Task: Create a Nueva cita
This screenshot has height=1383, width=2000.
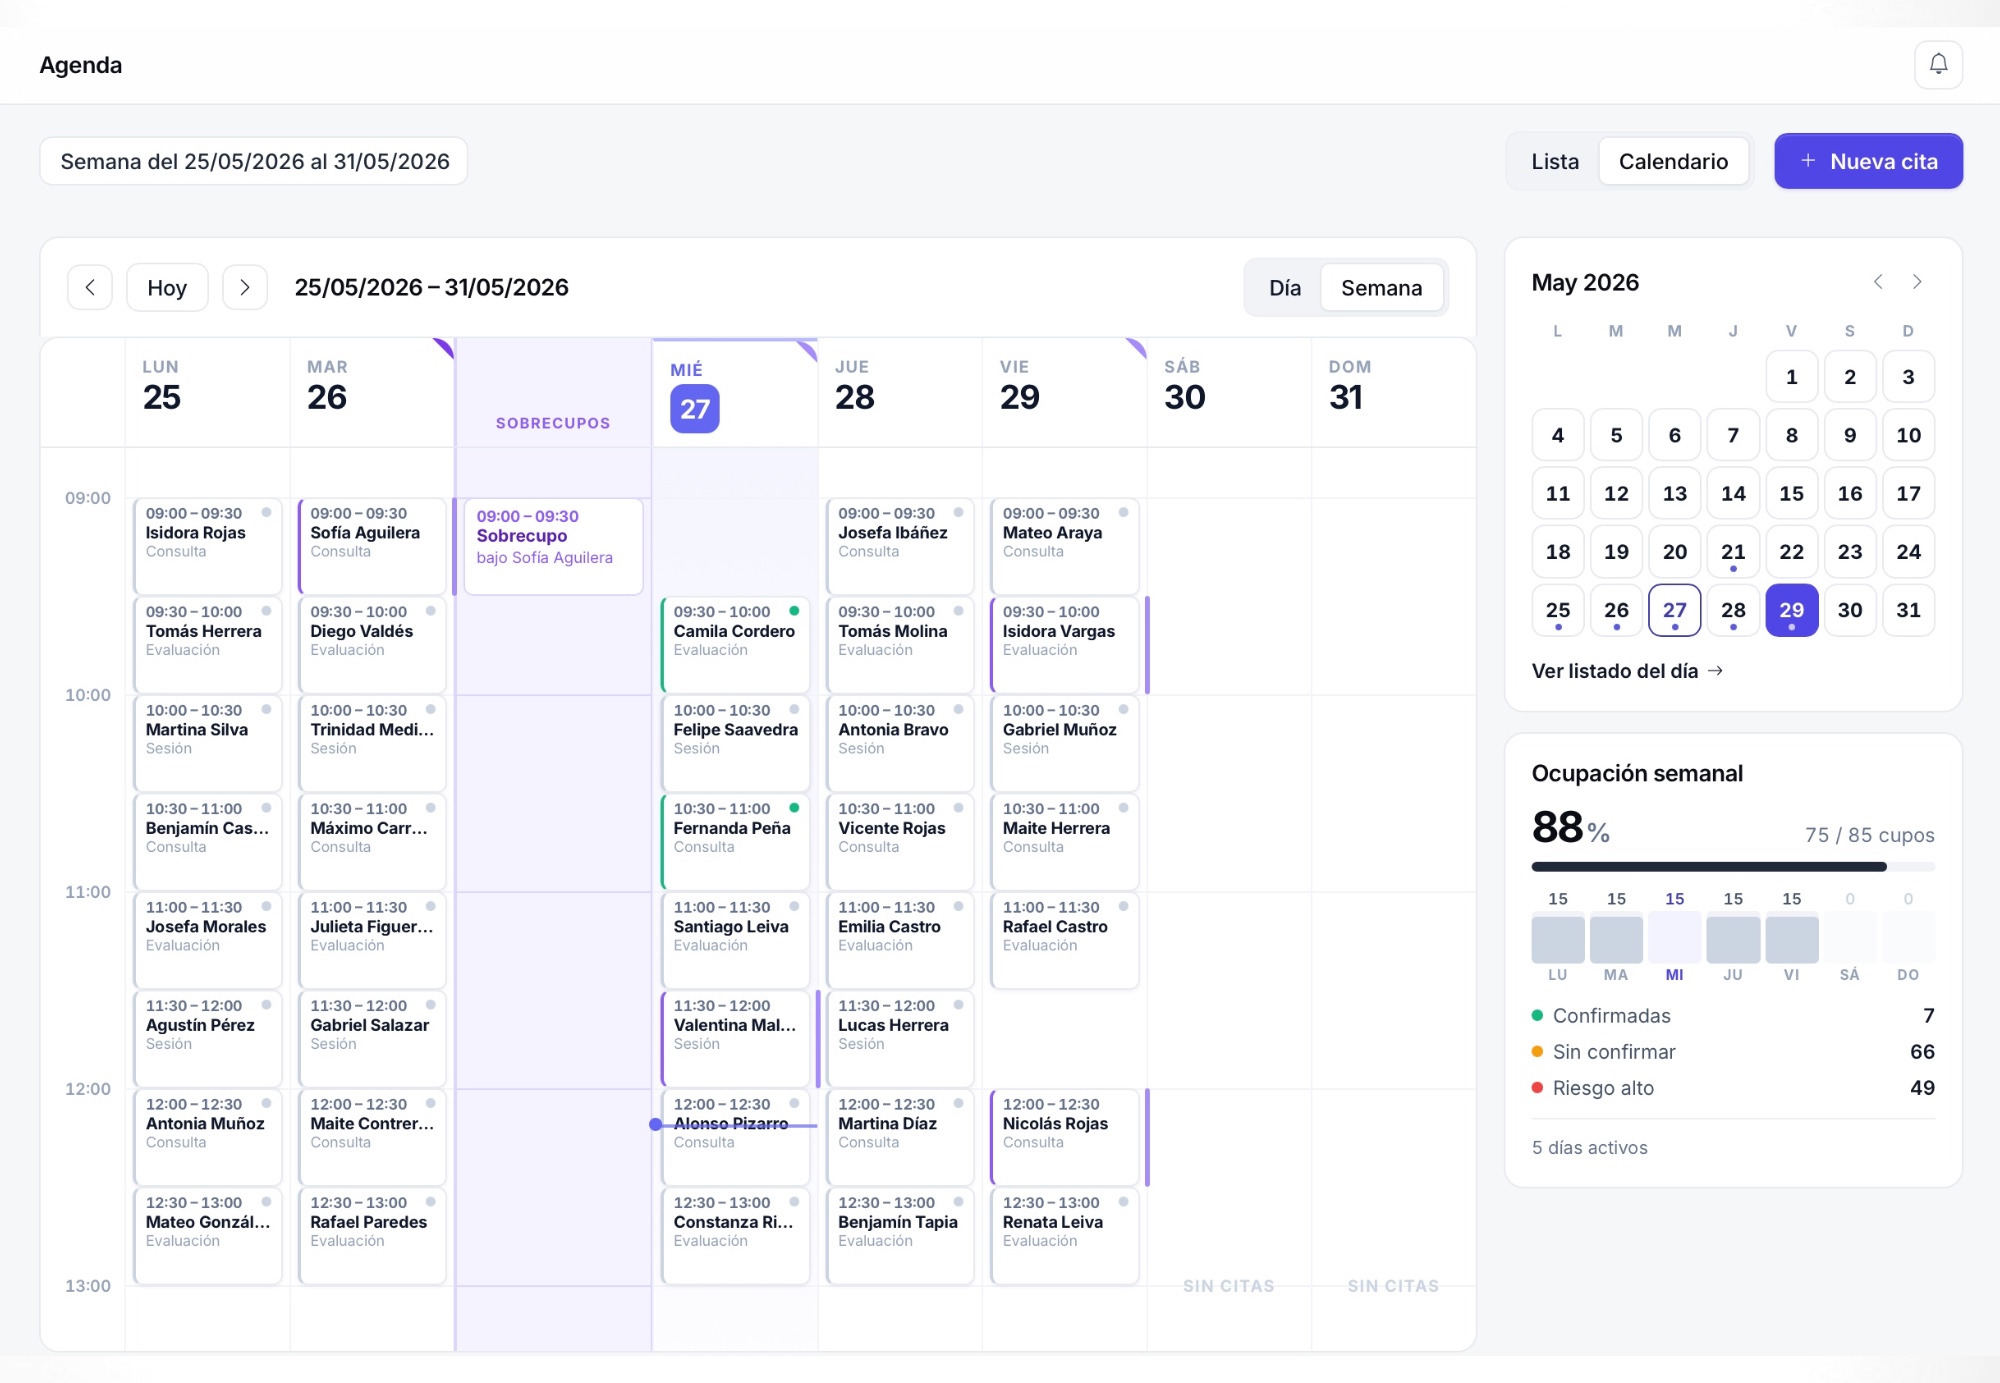Action: (1868, 161)
